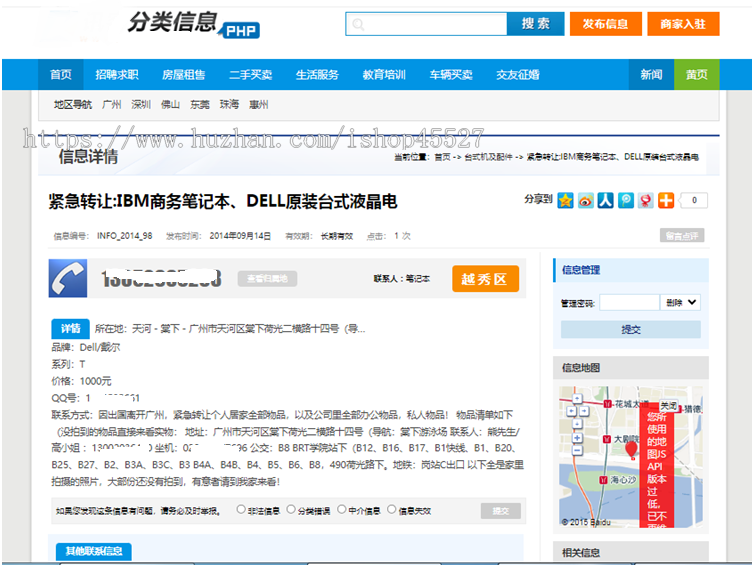Click the red location marker on map
Image resolution: width=754 pixels, height=567 pixels.
631,450
